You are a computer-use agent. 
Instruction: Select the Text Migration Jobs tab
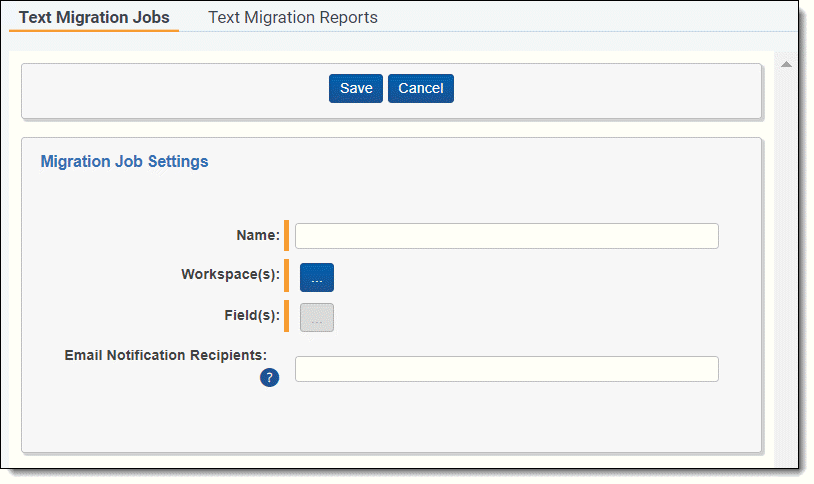(x=94, y=17)
